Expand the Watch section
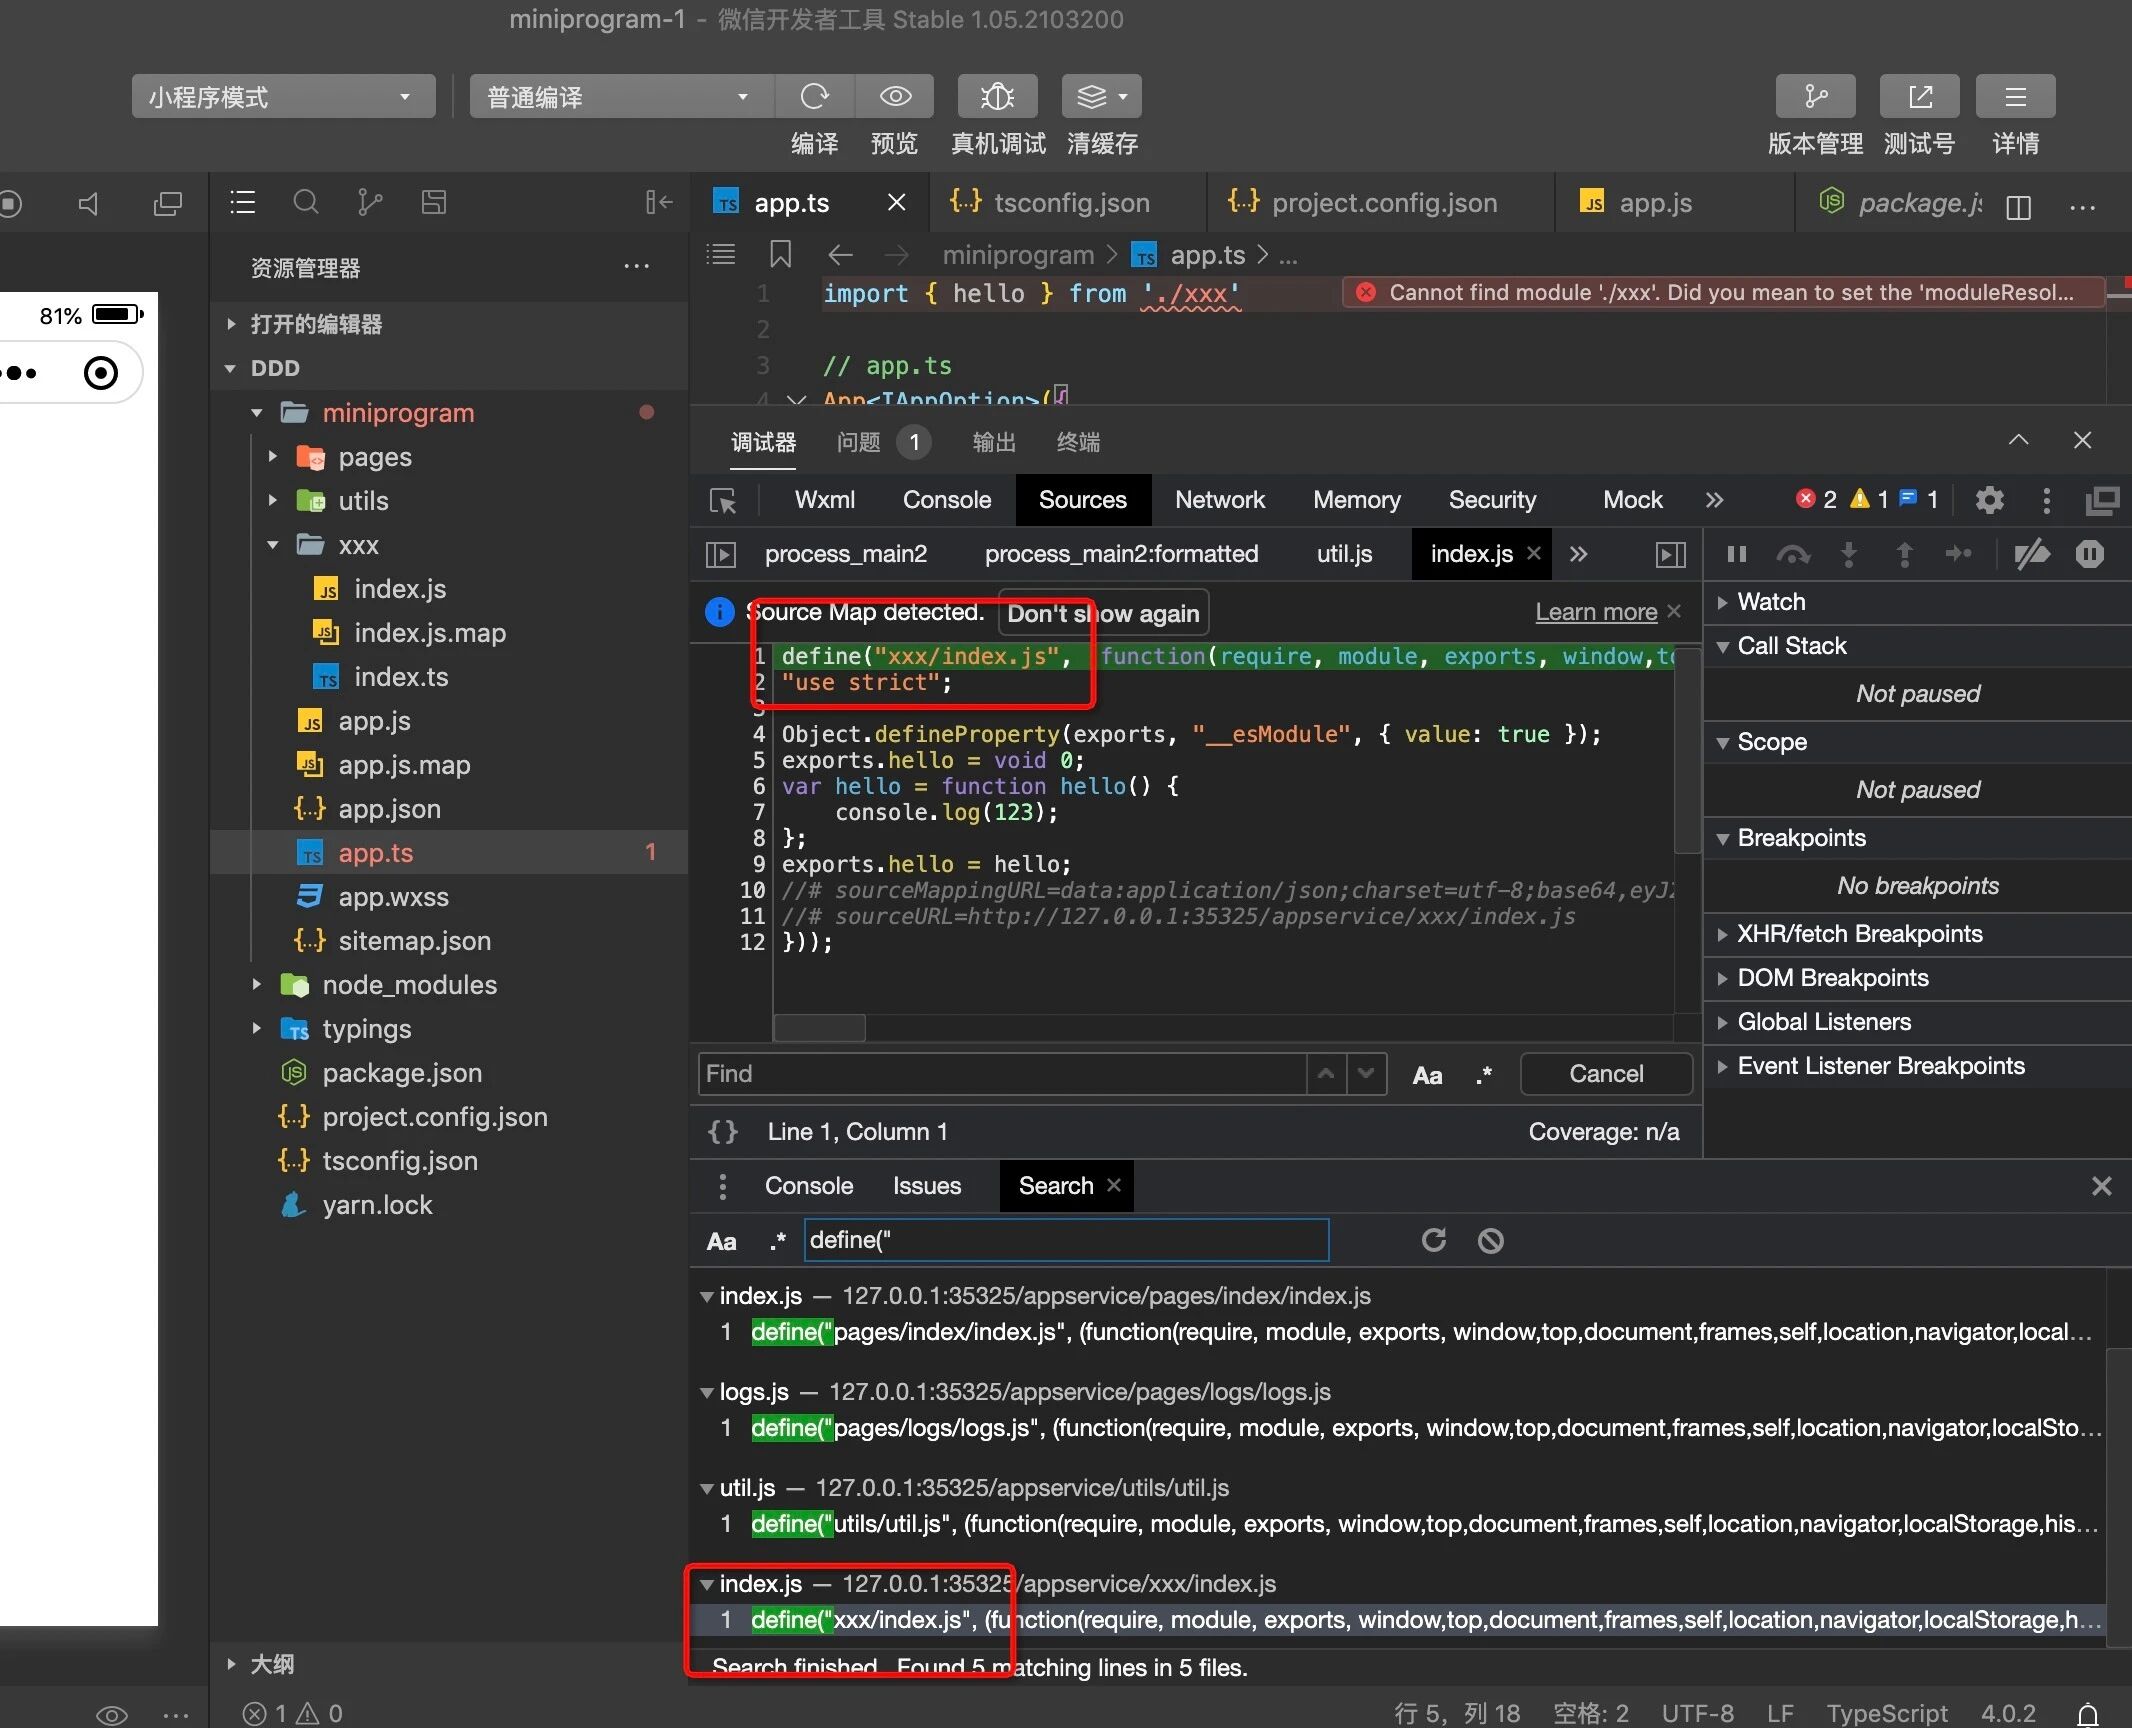The image size is (2132, 1728). coord(1771,602)
